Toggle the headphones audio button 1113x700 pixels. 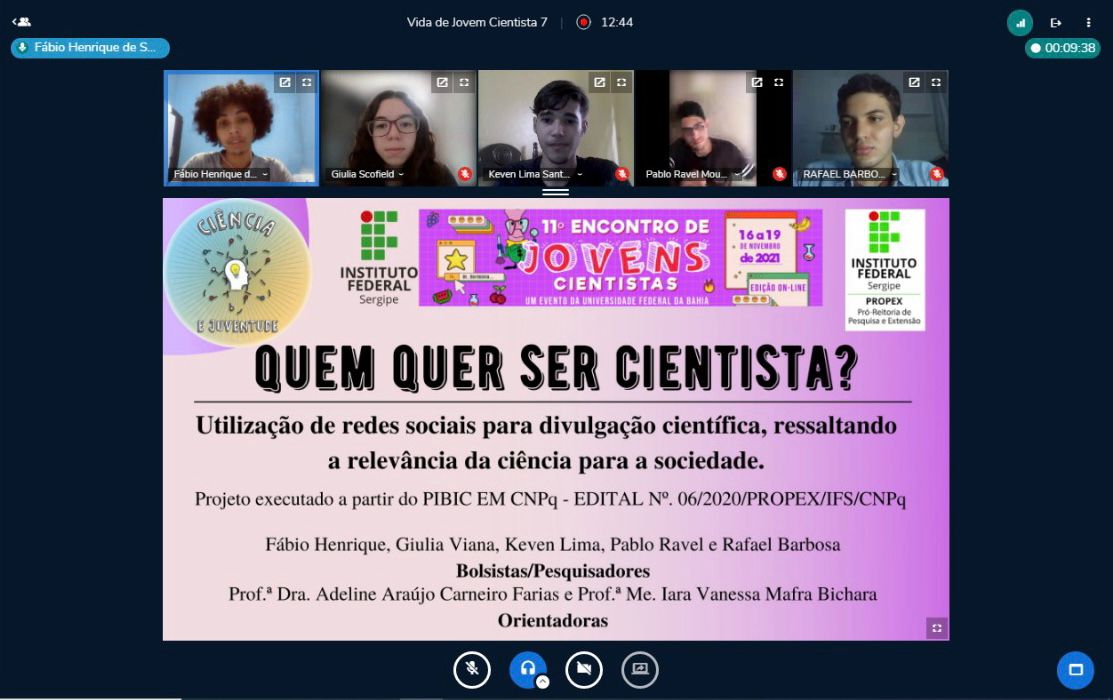pyautogui.click(x=527, y=668)
